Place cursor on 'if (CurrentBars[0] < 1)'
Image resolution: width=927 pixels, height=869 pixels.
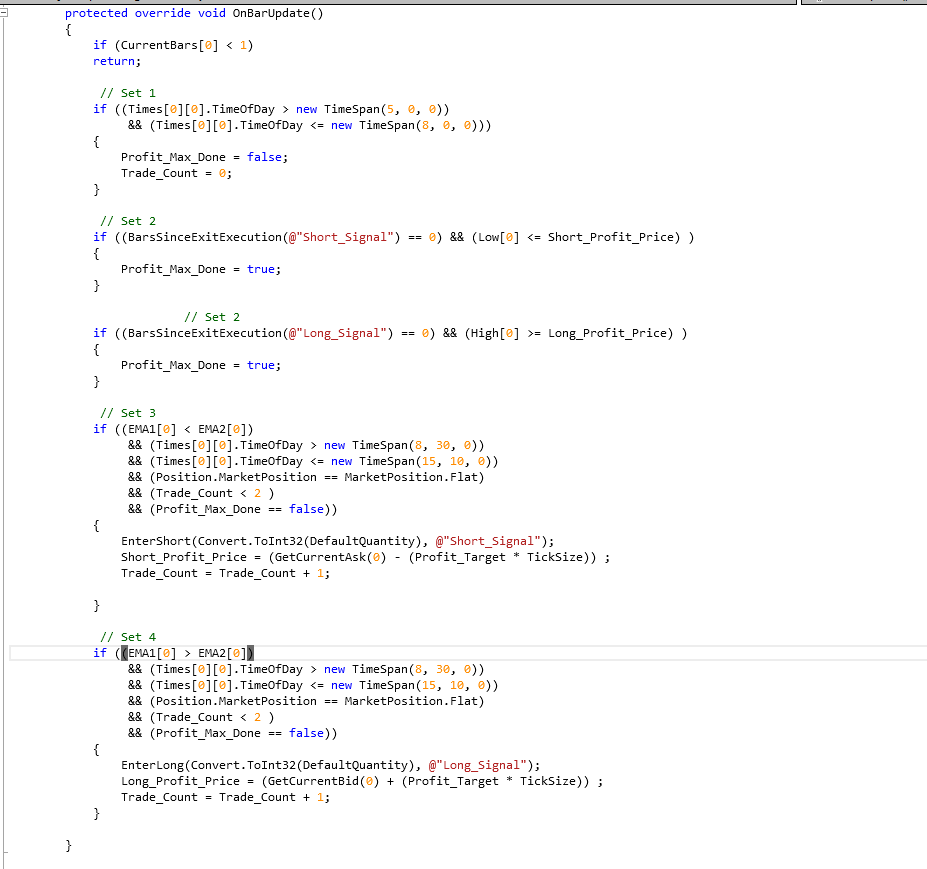(x=173, y=46)
